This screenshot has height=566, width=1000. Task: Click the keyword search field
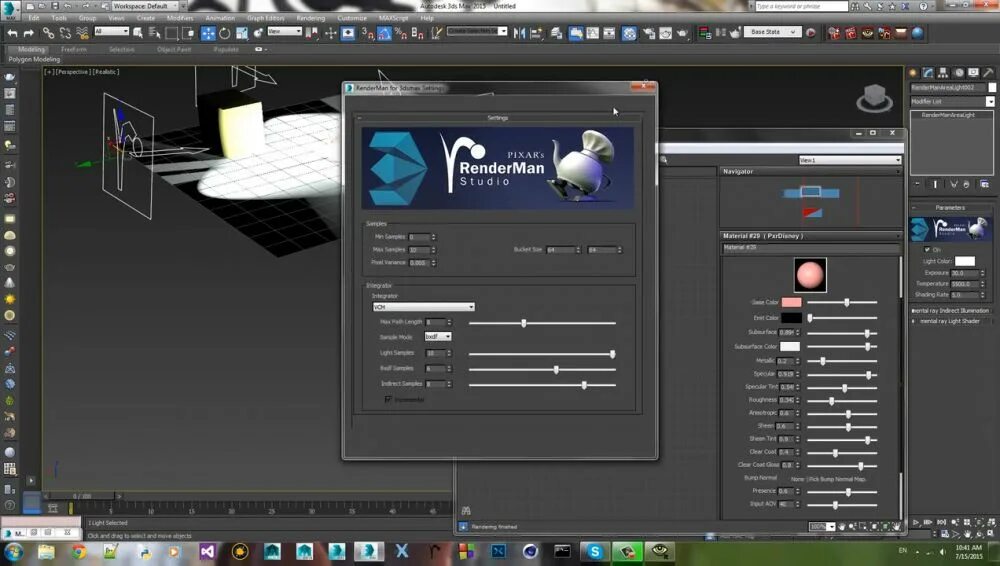coord(802,6)
